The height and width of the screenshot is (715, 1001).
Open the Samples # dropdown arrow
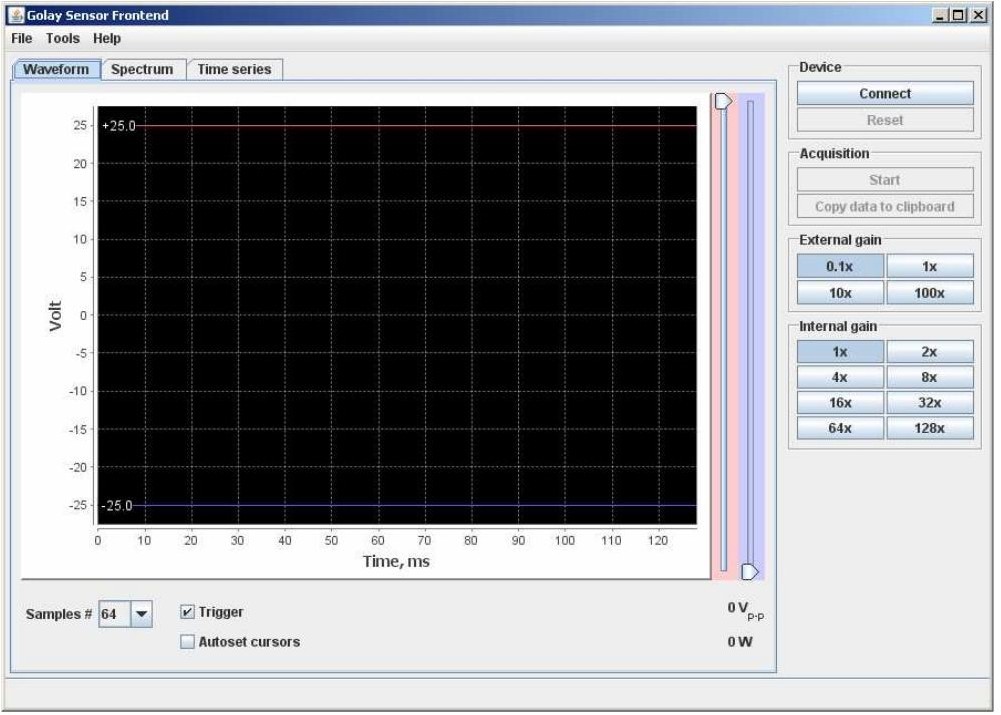[x=141, y=614]
